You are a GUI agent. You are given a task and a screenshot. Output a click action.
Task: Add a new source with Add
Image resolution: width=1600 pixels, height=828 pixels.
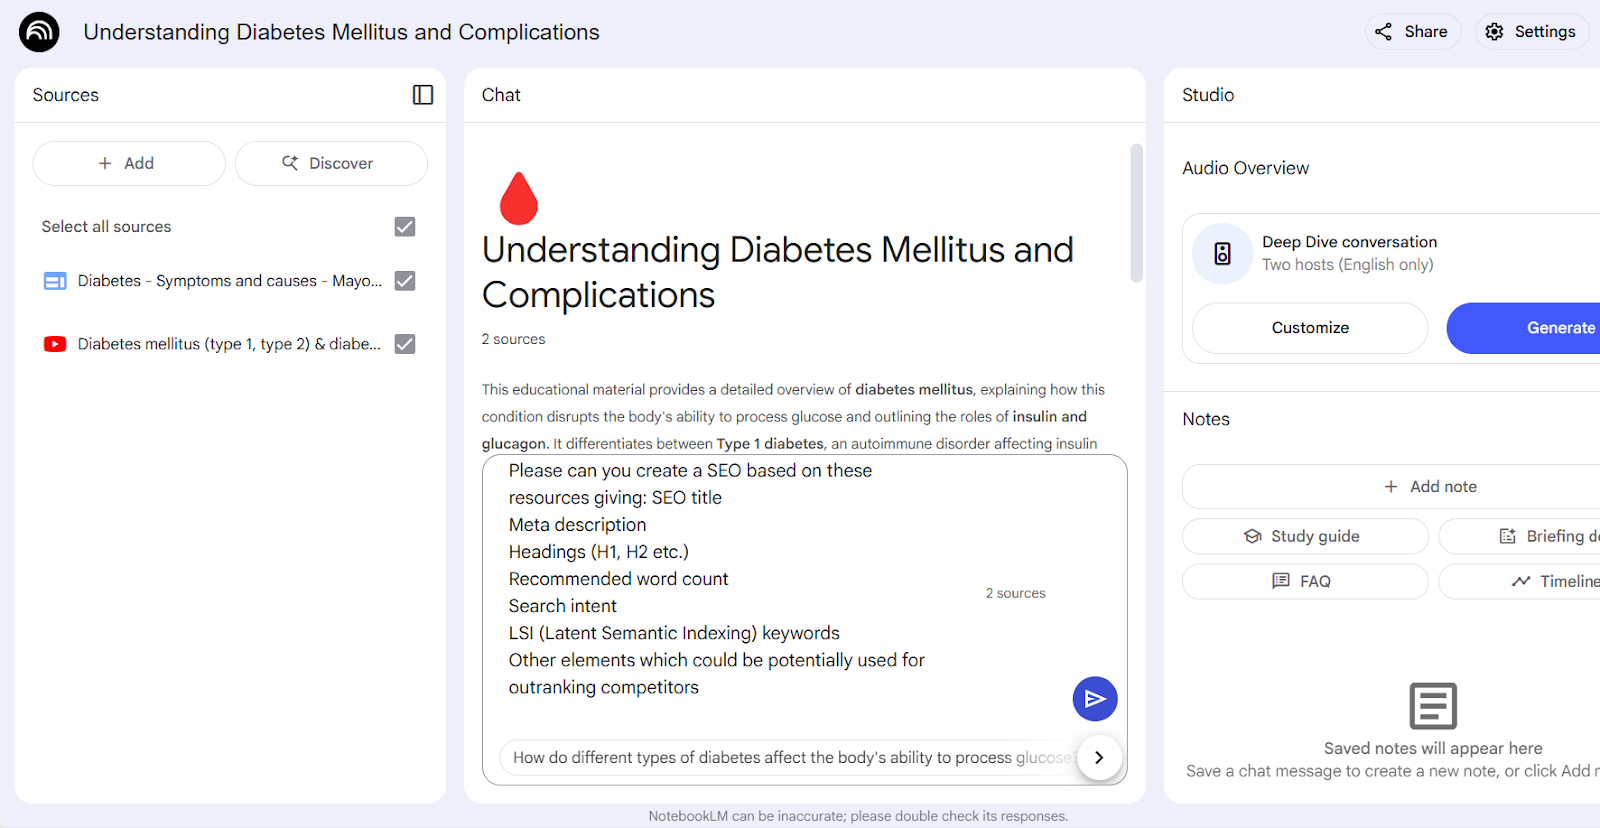click(129, 163)
